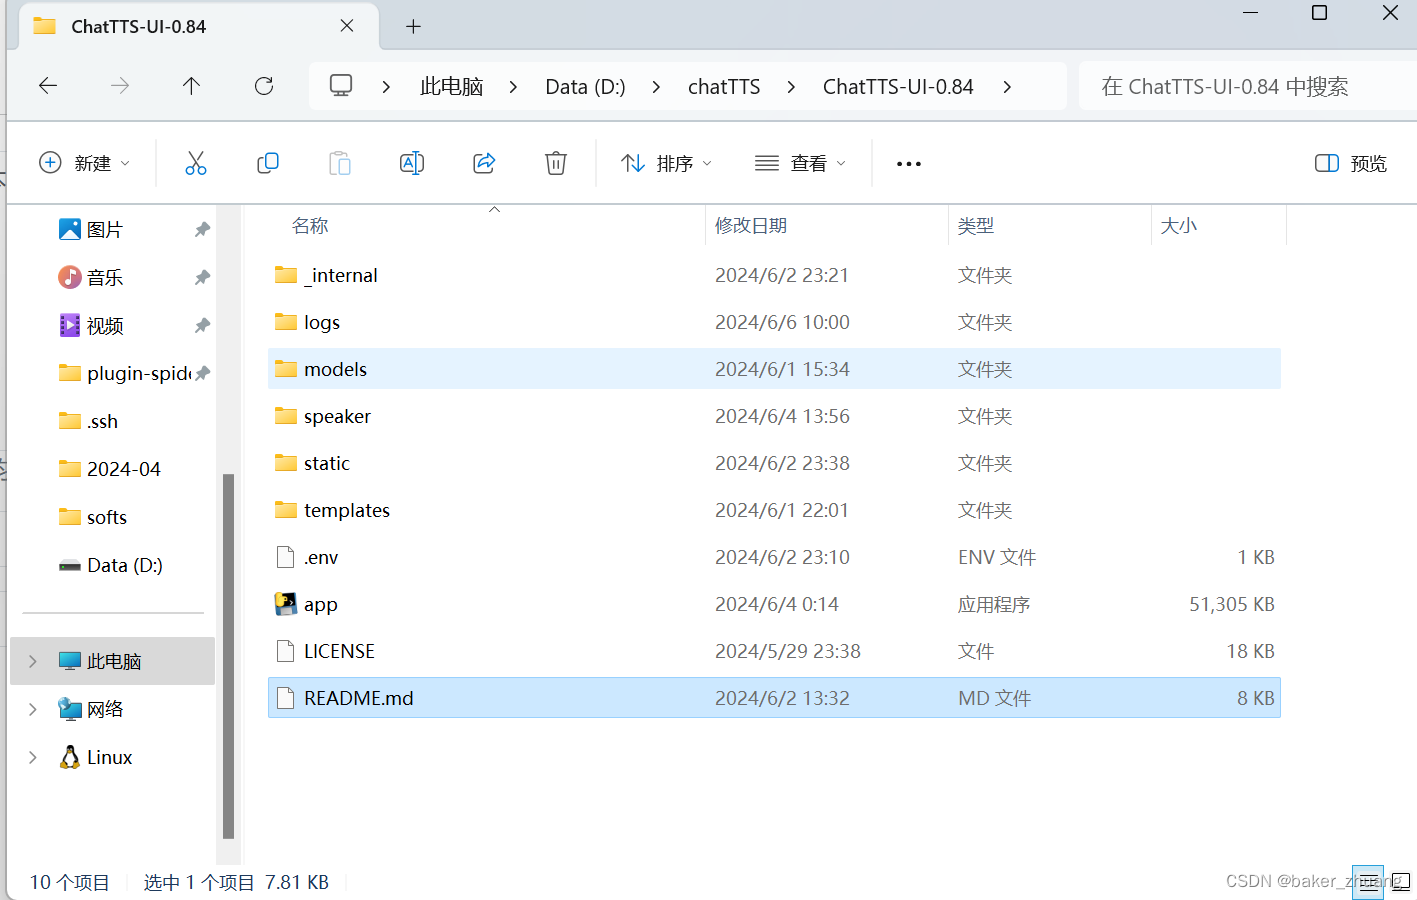The height and width of the screenshot is (900, 1417).
Task: Click the Paste clipboard icon
Action: click(x=340, y=163)
